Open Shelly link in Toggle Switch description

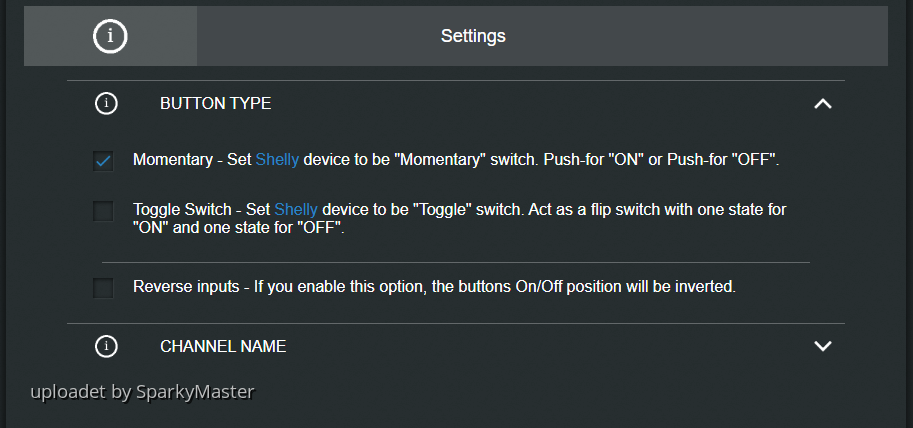coord(296,210)
